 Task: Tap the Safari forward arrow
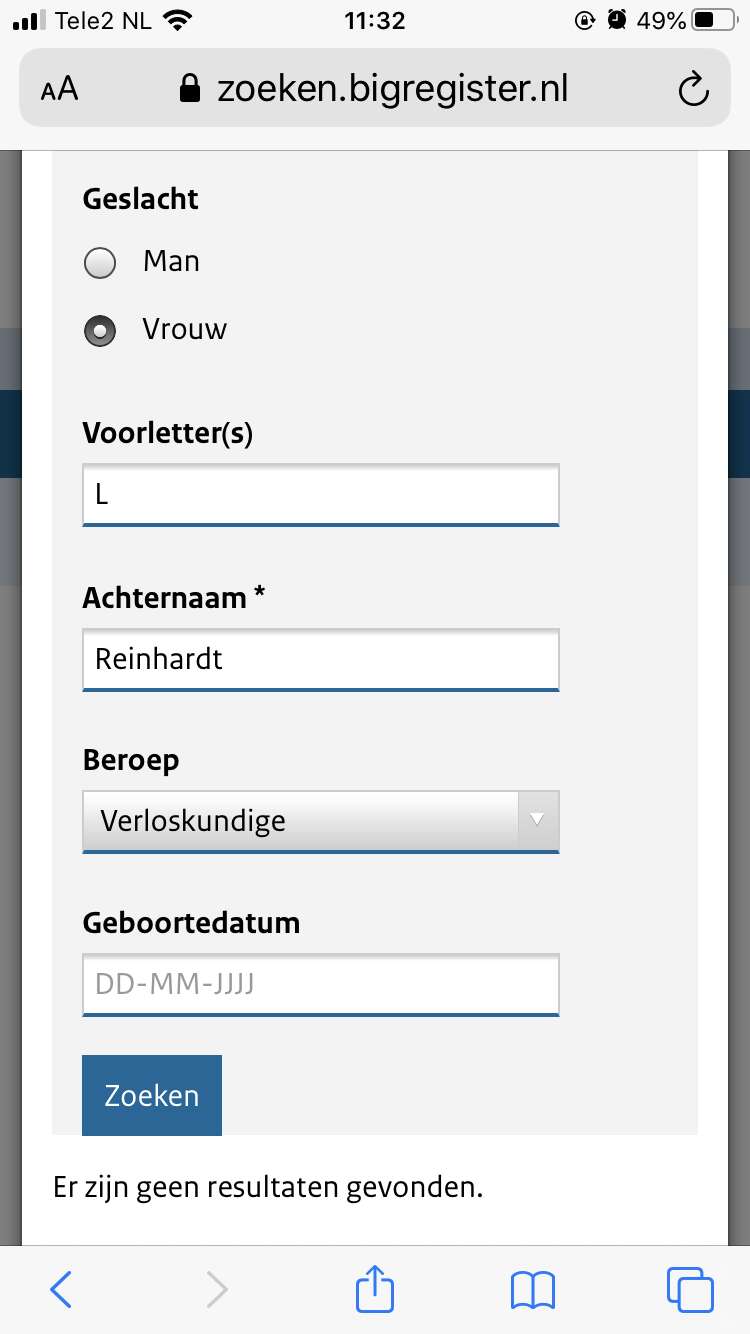tap(217, 1289)
